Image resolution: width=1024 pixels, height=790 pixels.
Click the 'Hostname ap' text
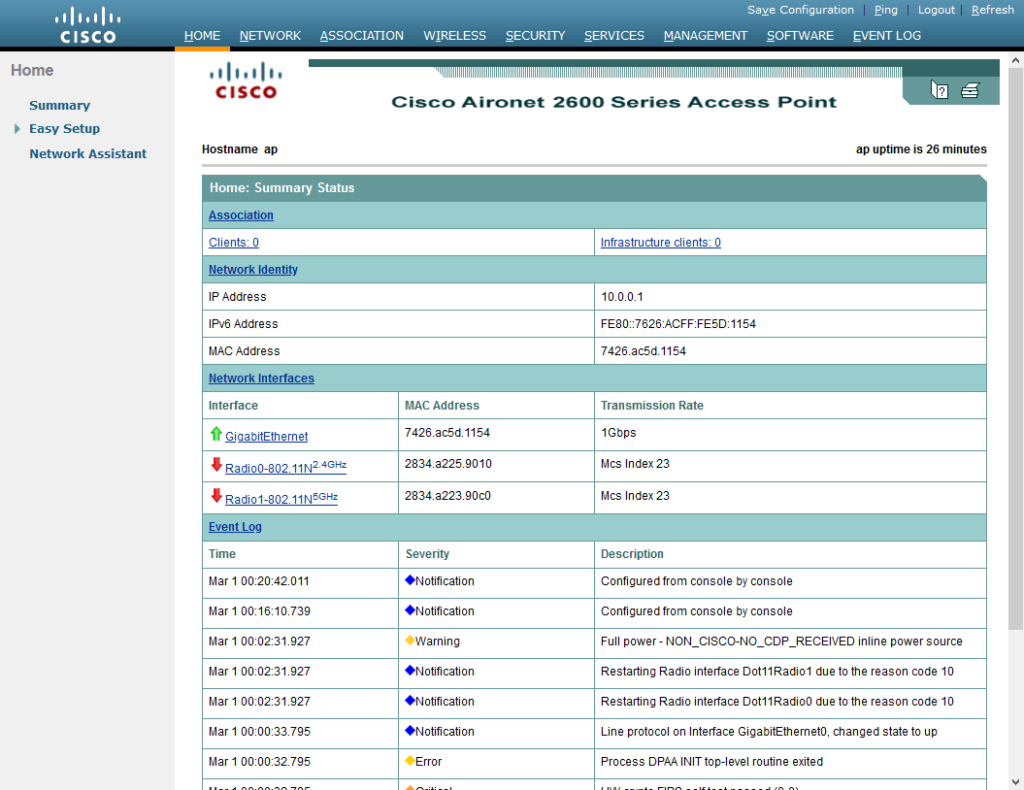pos(240,149)
